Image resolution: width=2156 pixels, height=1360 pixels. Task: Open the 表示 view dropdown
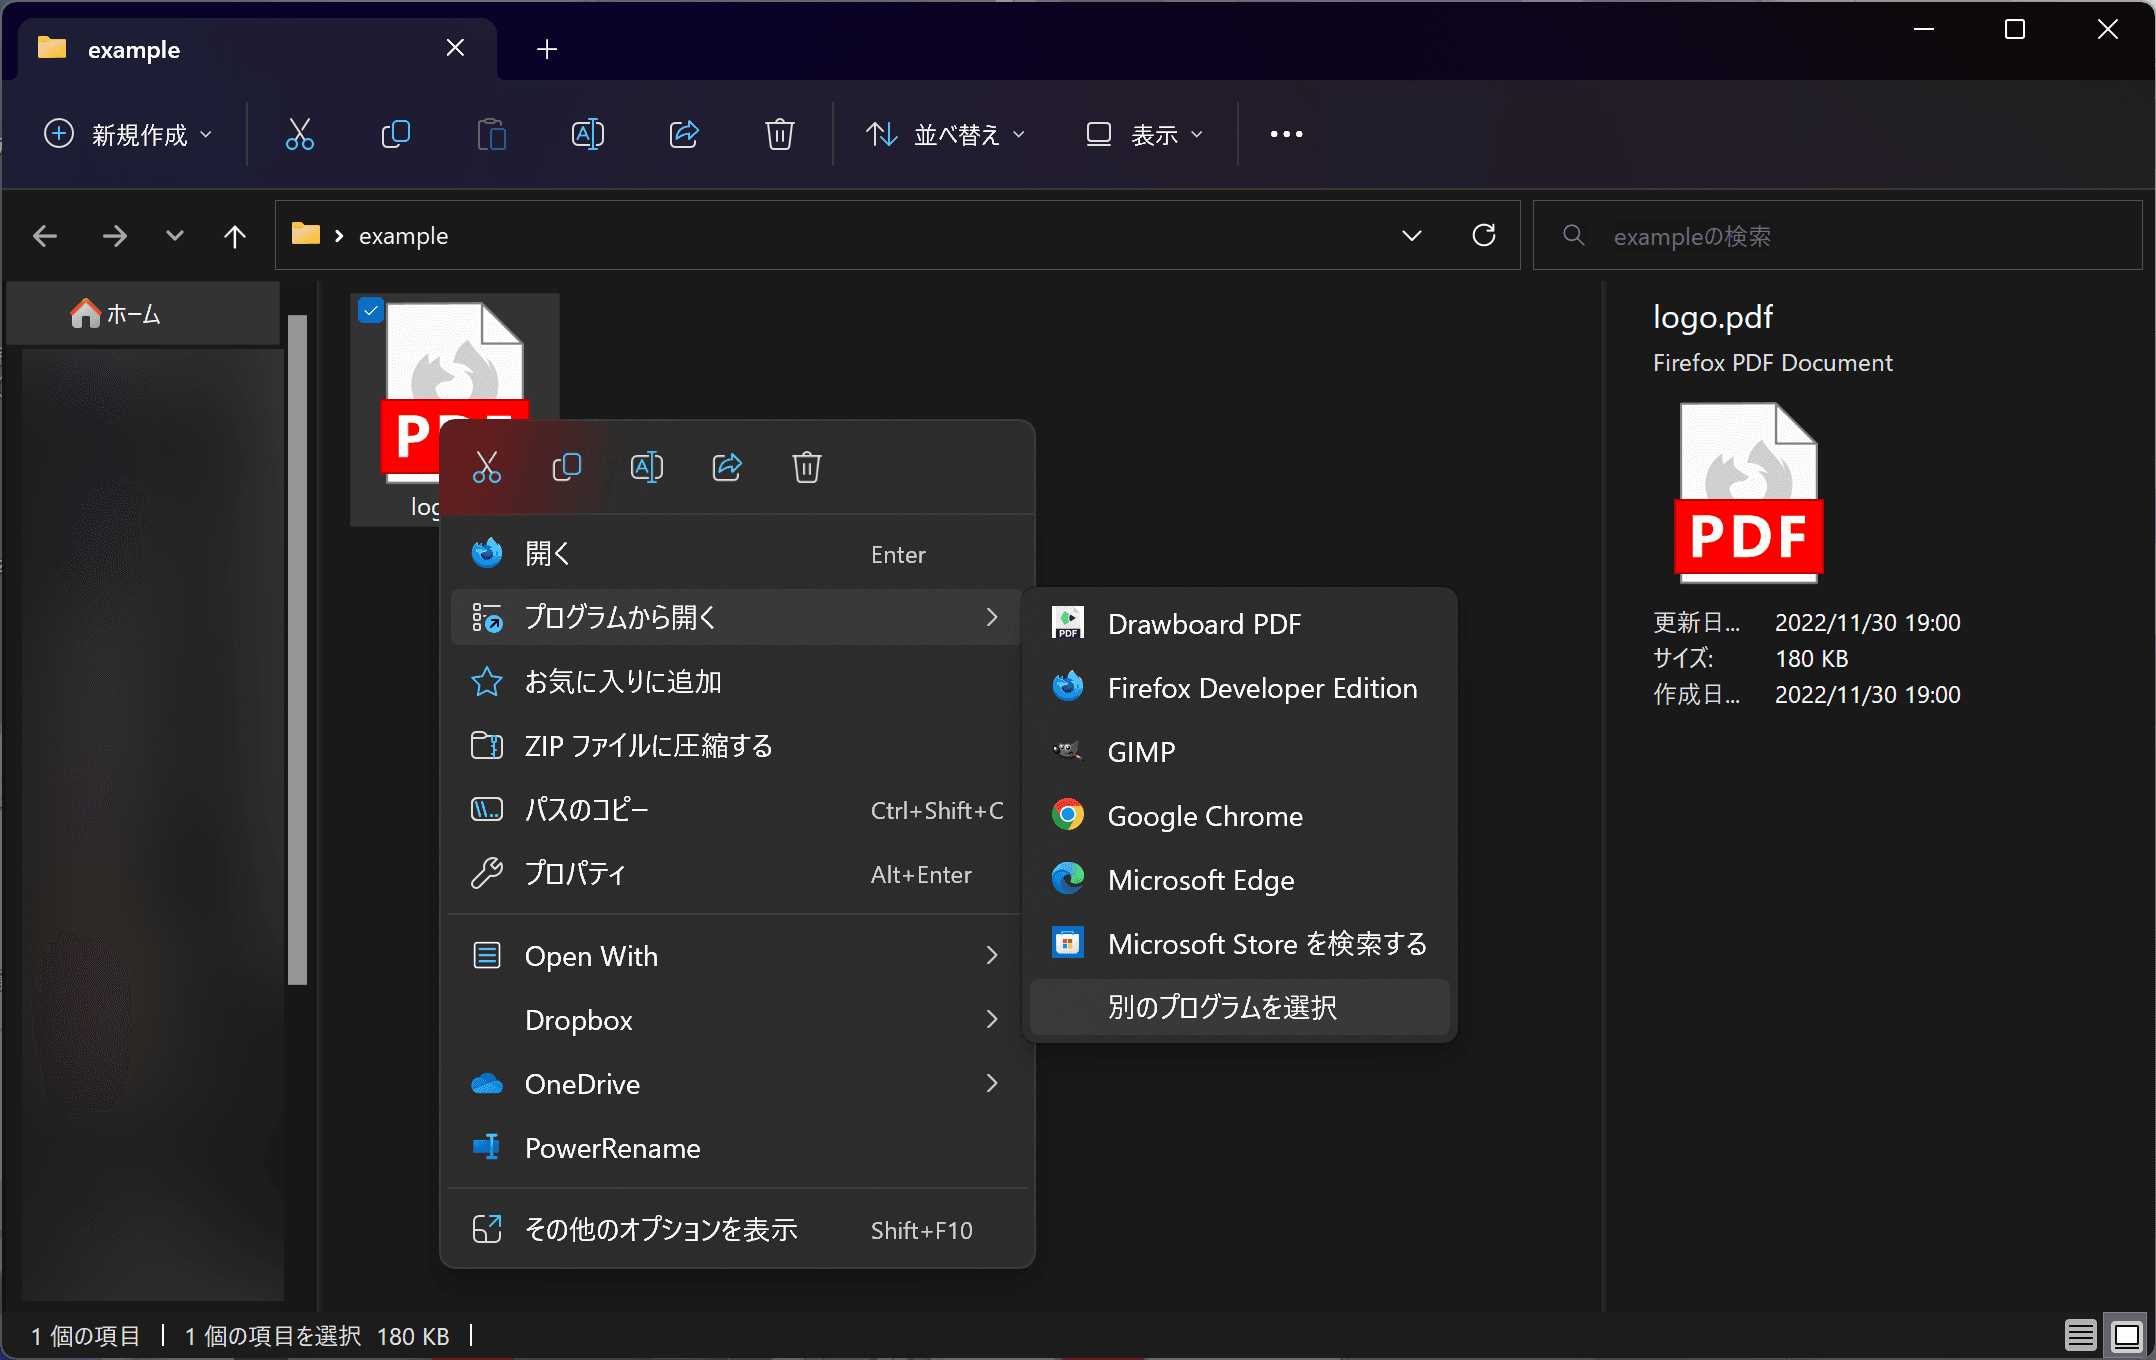1145,134
